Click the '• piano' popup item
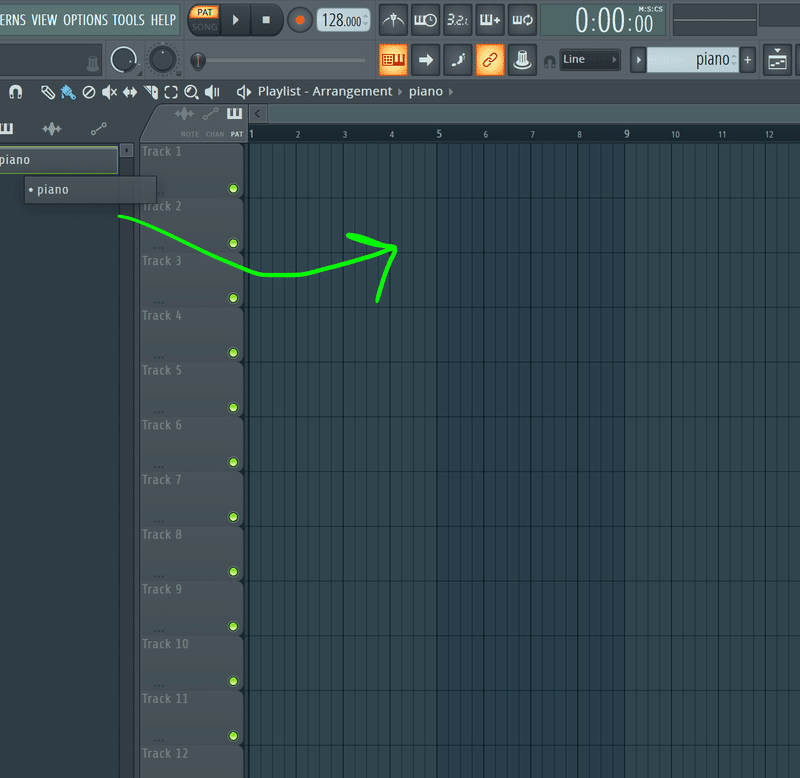The height and width of the screenshot is (778, 800). (90, 190)
